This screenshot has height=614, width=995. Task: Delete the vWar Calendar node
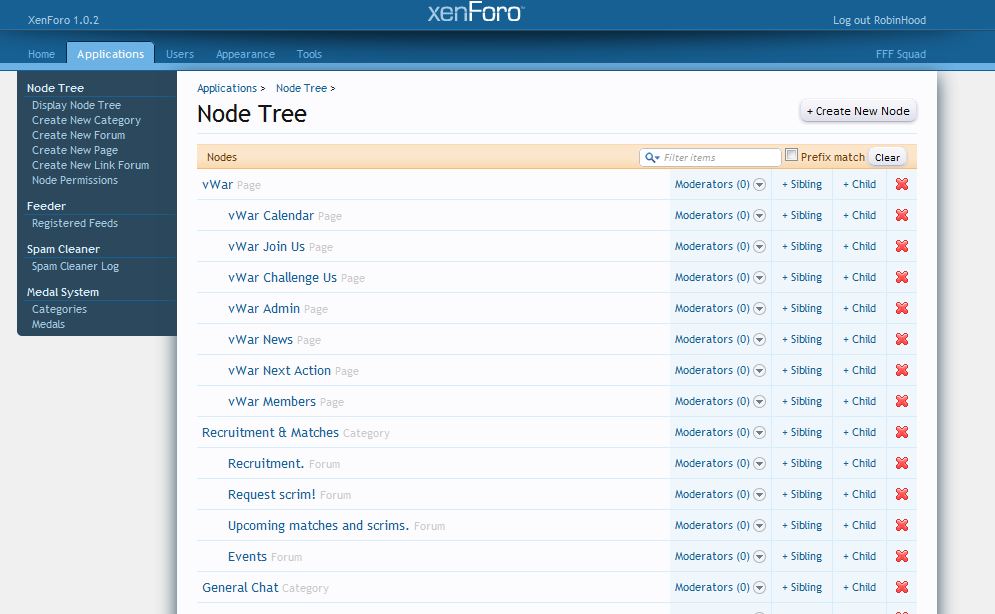tap(902, 215)
